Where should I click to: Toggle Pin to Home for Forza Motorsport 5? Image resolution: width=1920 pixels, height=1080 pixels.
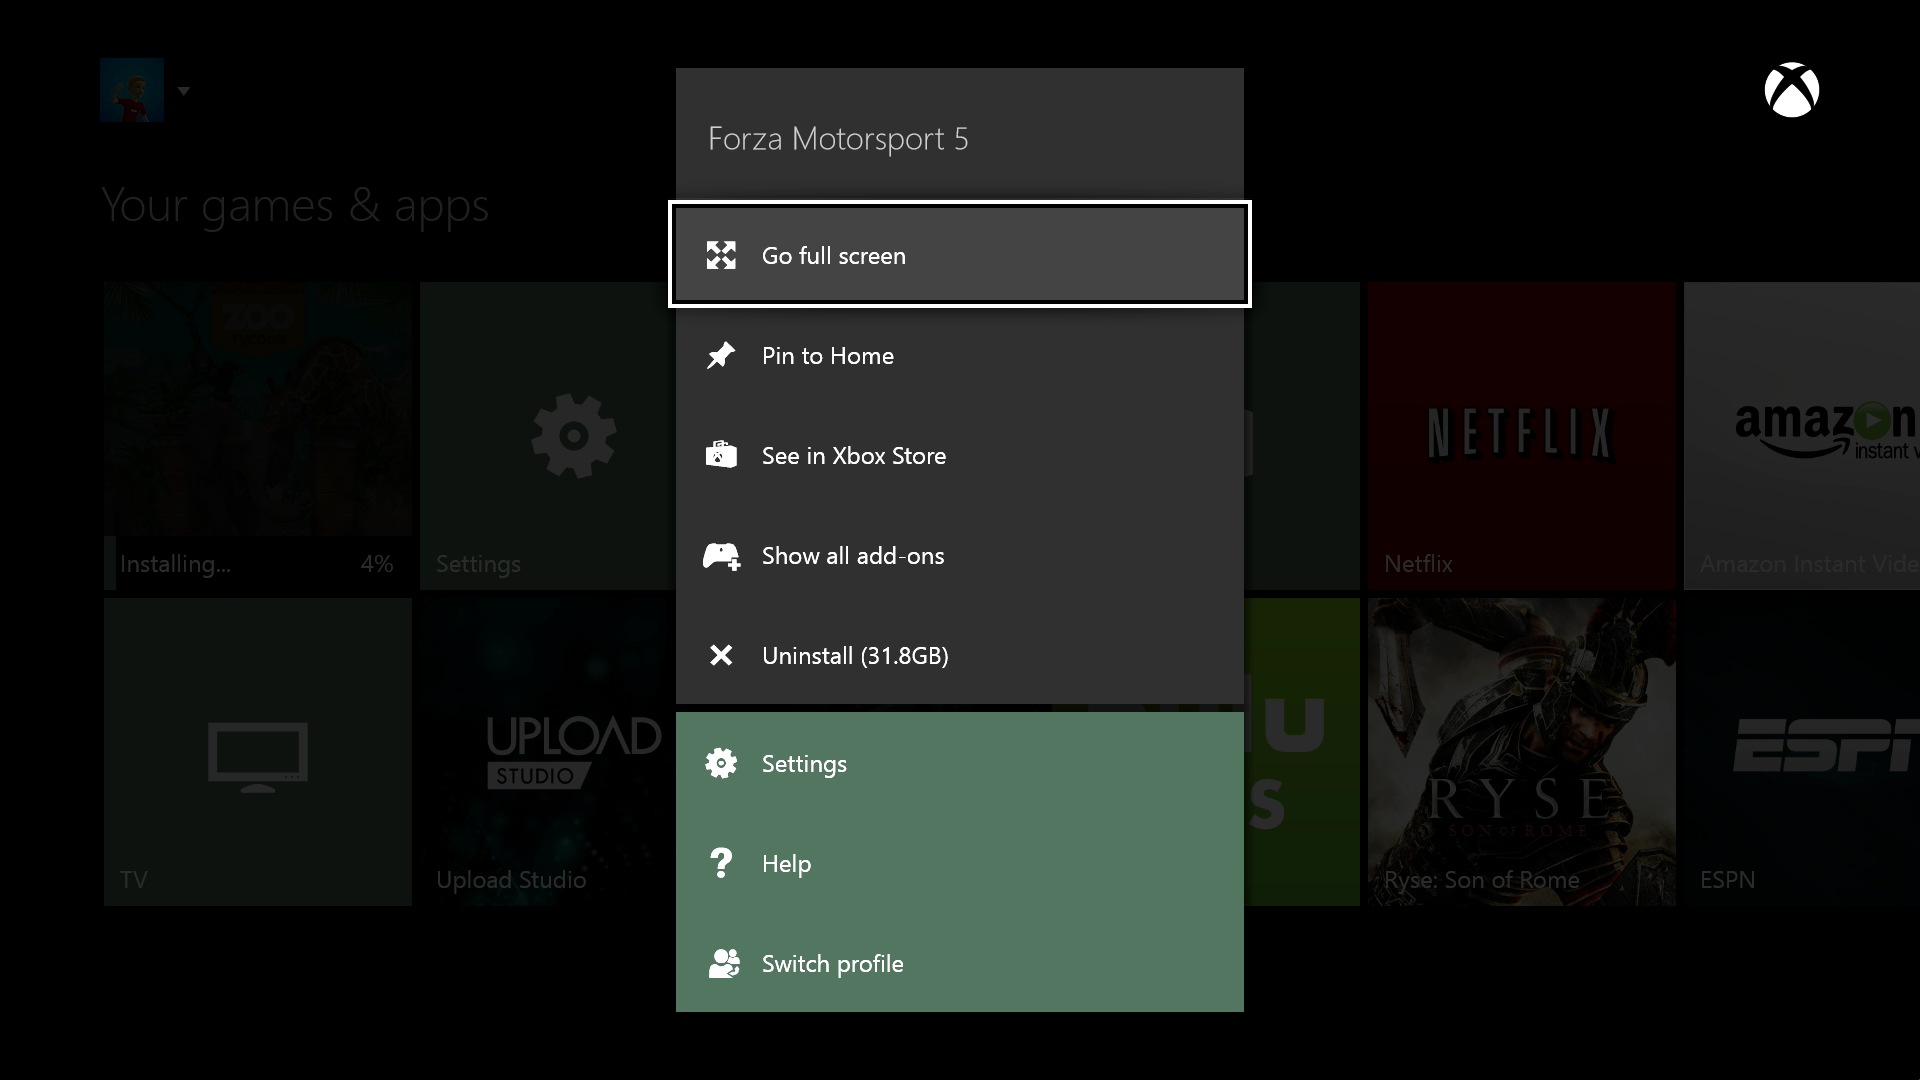coord(959,355)
